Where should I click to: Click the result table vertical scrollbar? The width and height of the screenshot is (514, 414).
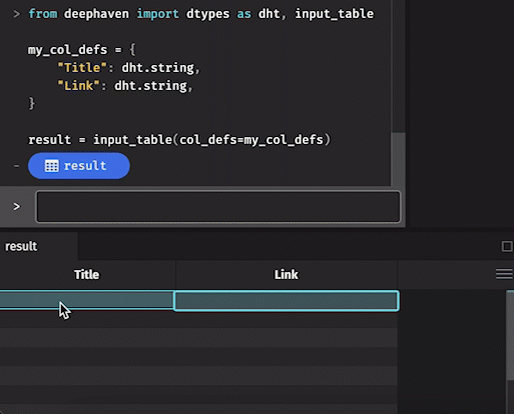point(510,352)
